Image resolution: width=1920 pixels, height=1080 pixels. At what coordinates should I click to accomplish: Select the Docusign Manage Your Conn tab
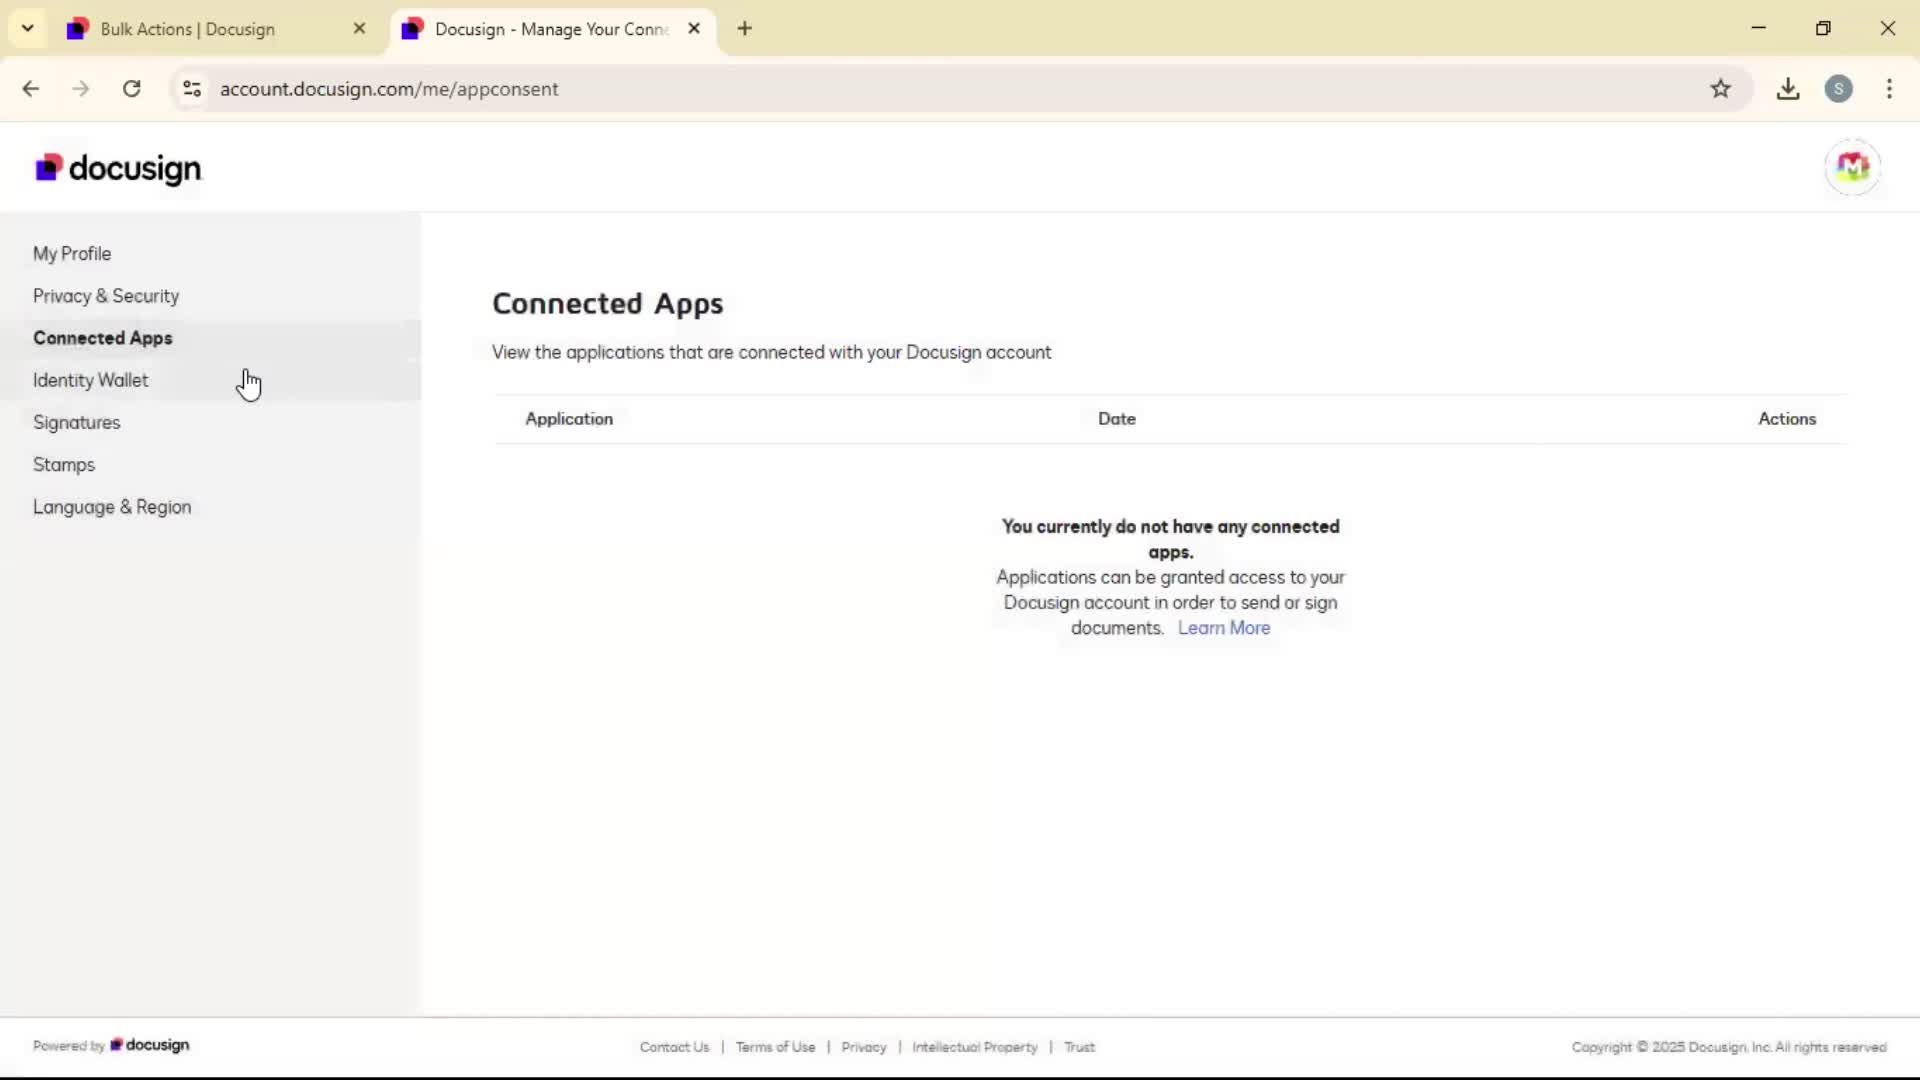(x=552, y=29)
